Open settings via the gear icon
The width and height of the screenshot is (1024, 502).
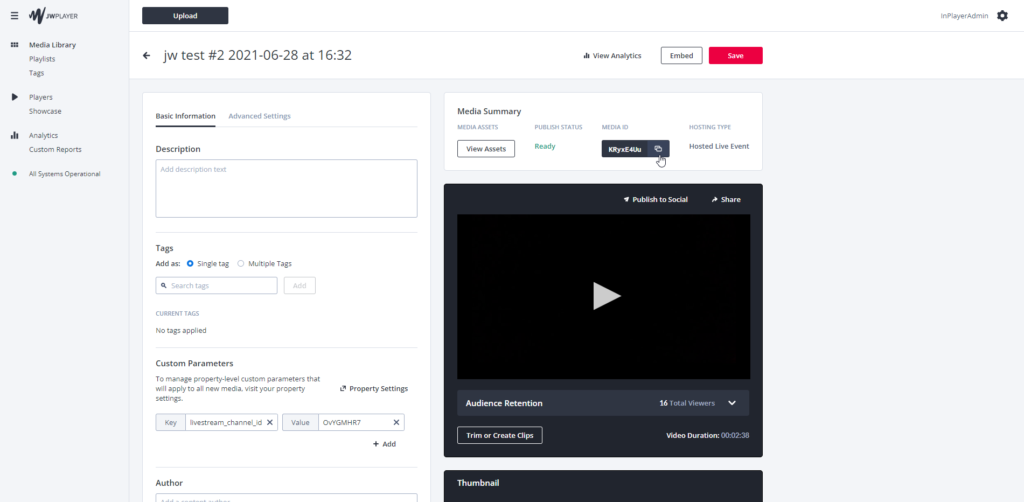coord(1002,16)
